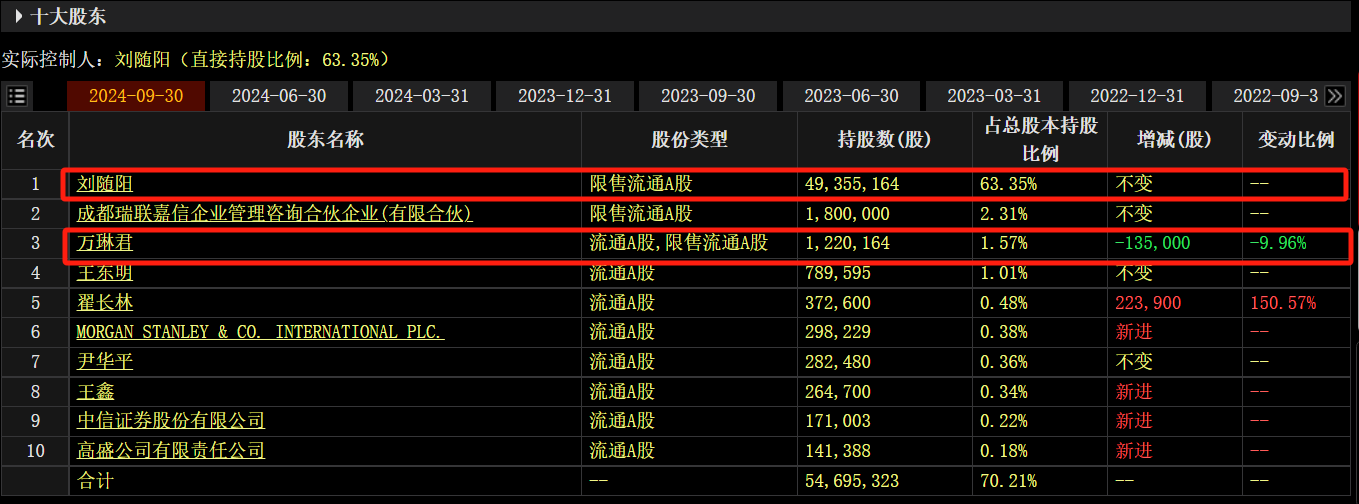The height and width of the screenshot is (504, 1359).
Task: View the 2023-06-30 shareholder tab
Action: click(x=851, y=96)
